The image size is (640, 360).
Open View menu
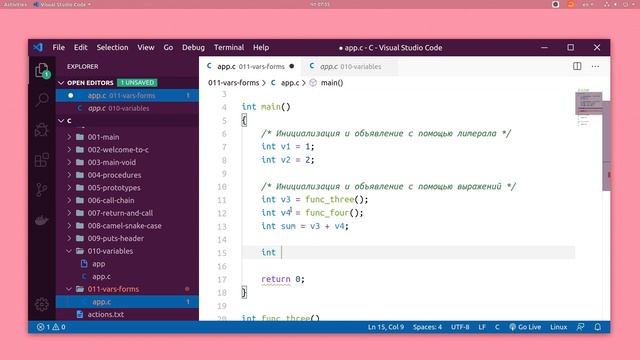click(x=146, y=47)
